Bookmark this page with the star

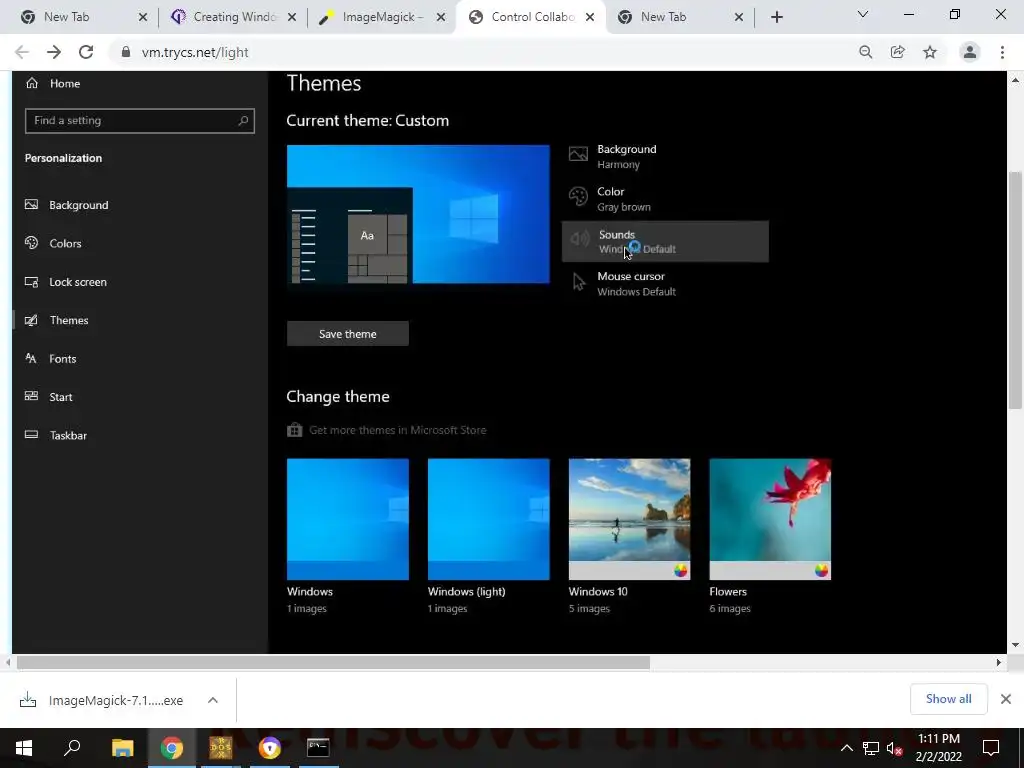coord(930,52)
